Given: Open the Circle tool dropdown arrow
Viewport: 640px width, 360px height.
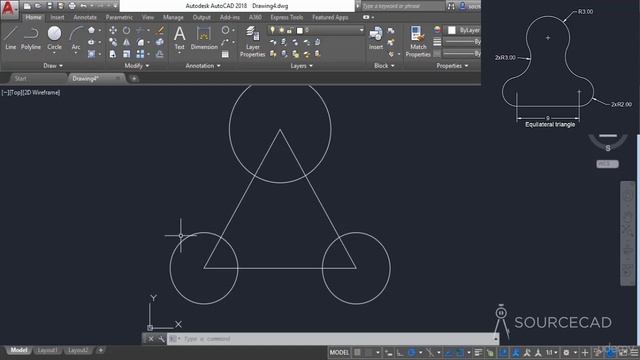Looking at the screenshot, I should (x=54, y=53).
